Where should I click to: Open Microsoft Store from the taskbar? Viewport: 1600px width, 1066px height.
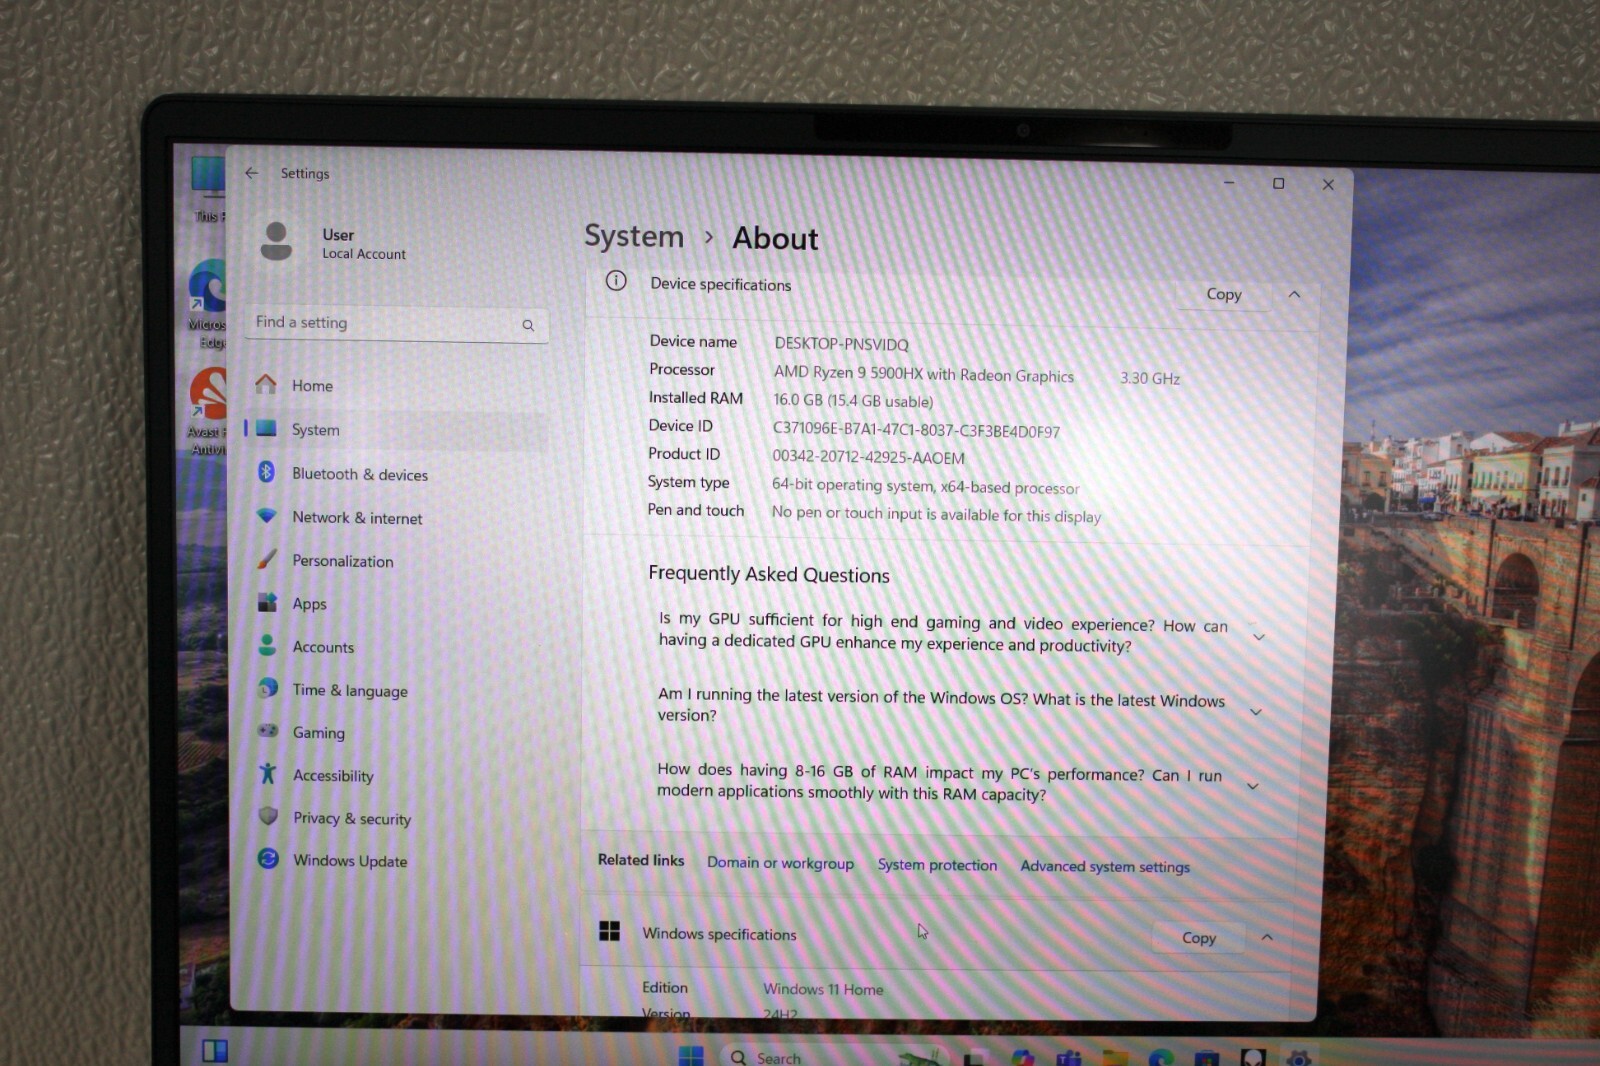pyautogui.click(x=1207, y=1058)
